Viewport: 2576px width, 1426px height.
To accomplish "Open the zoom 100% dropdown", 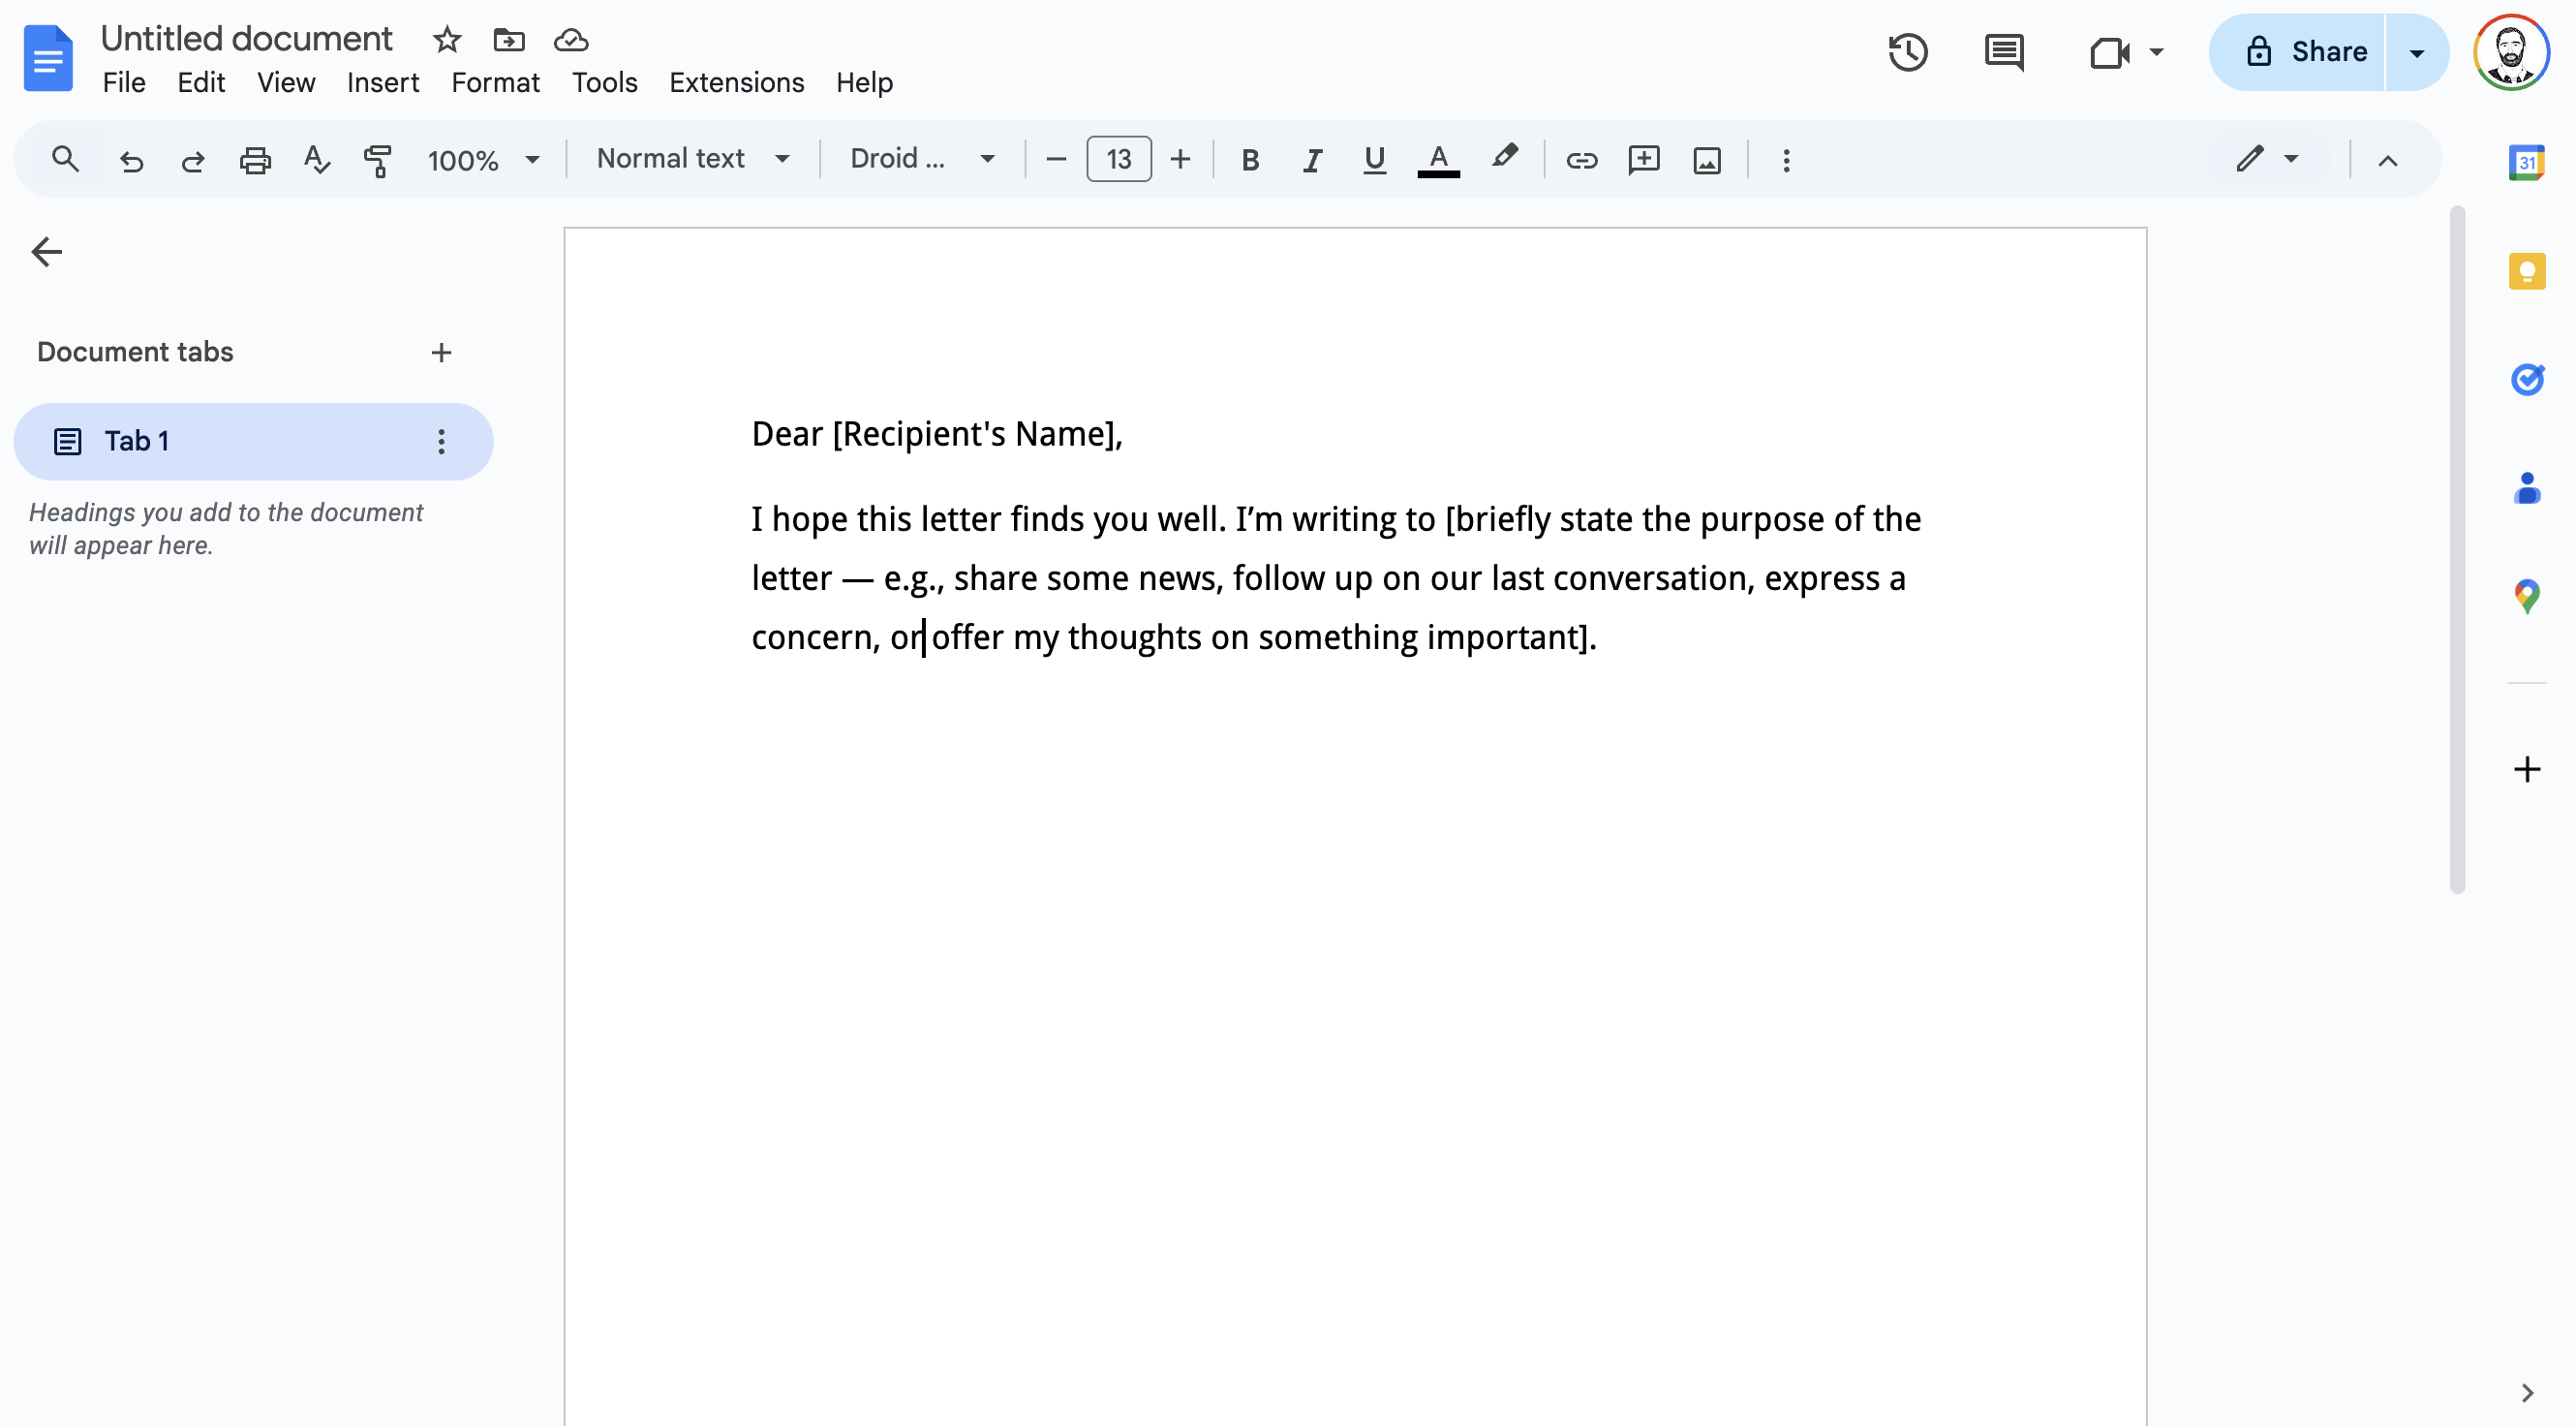I will 484,160.
